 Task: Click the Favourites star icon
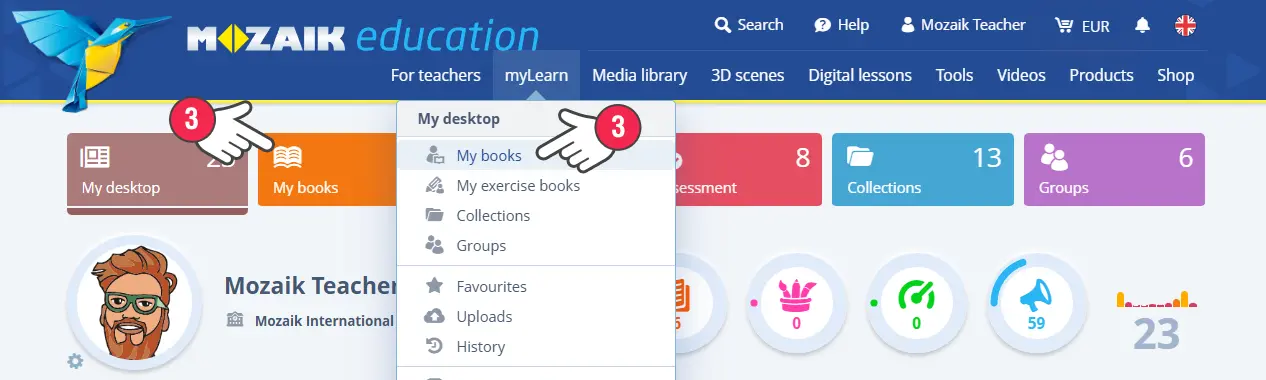pyautogui.click(x=435, y=286)
